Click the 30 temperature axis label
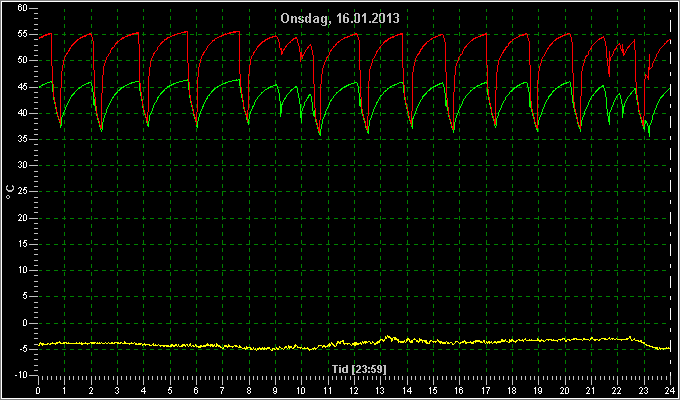Image resolution: width=680 pixels, height=400 pixels. pyautogui.click(x=23, y=165)
